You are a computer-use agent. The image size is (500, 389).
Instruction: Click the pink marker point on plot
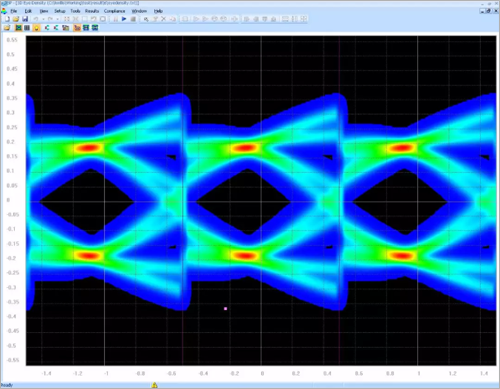[x=226, y=309]
